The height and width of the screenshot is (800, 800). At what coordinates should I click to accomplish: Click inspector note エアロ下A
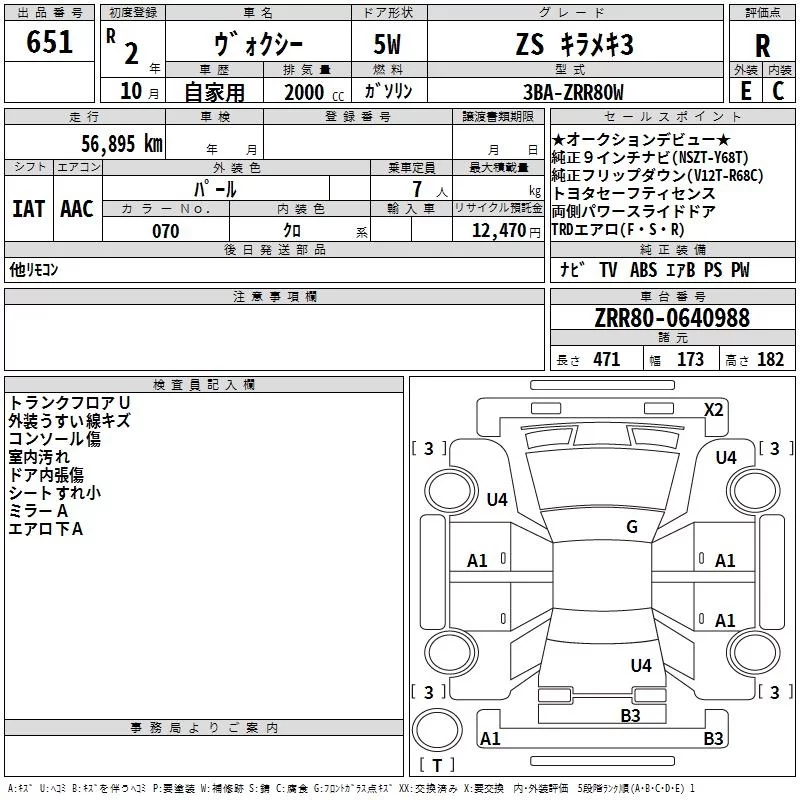[46, 529]
